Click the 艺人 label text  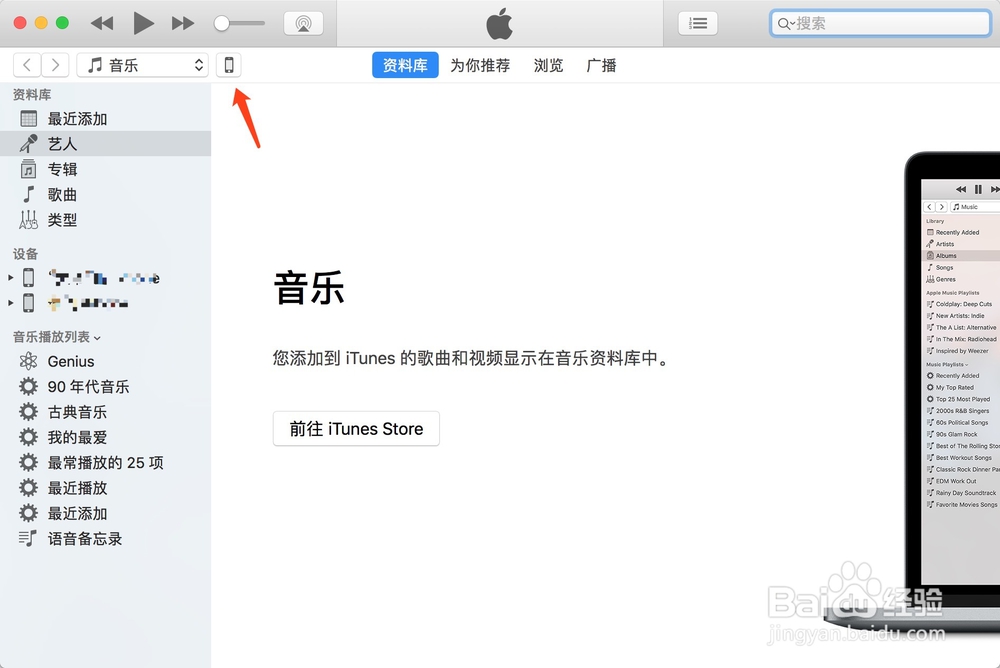(62, 144)
